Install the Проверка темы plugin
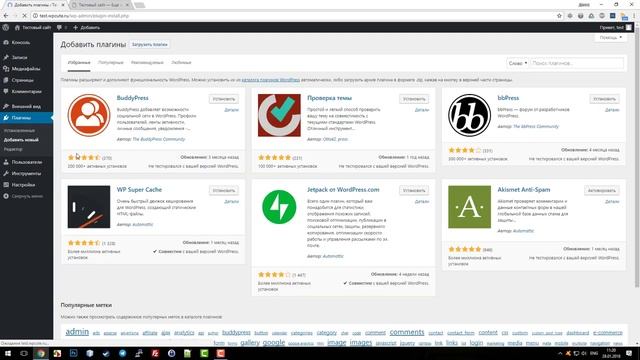Viewport: 640px width, 360px height. point(414,99)
